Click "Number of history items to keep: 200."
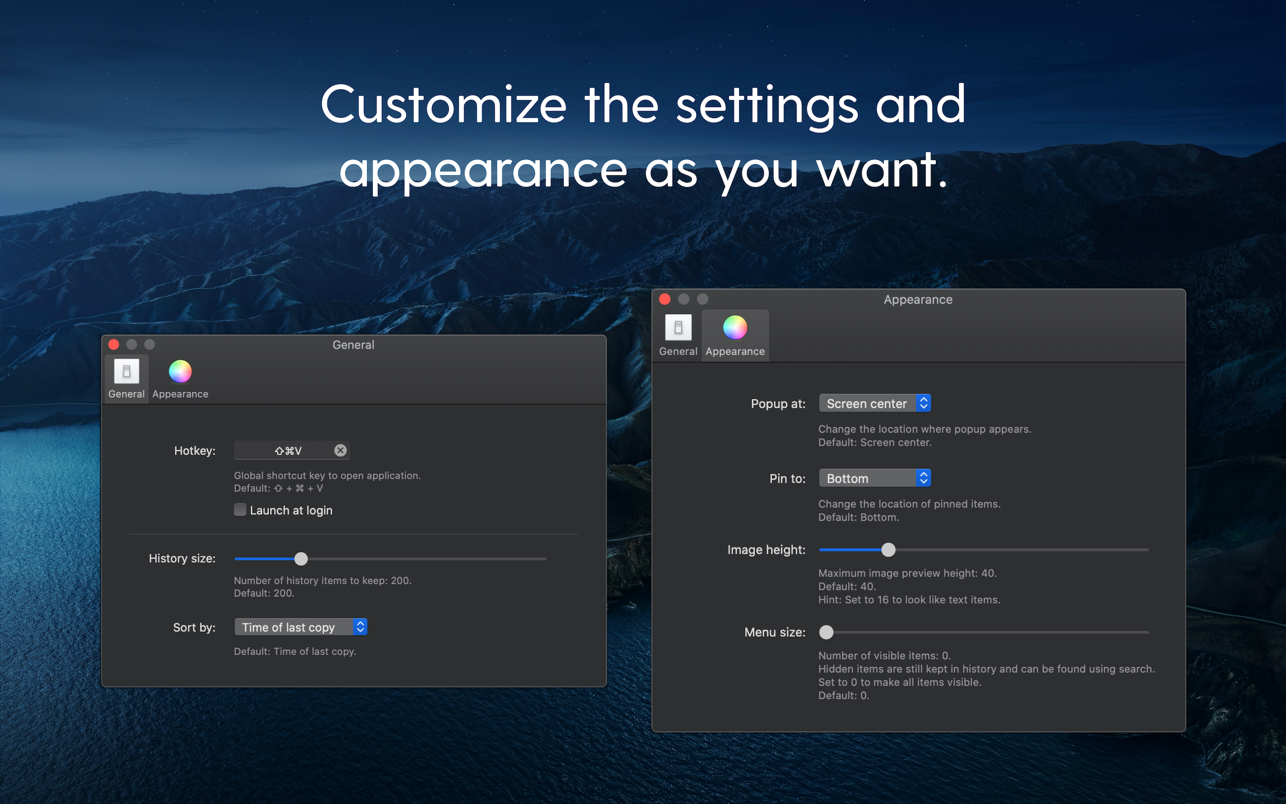 pos(322,581)
